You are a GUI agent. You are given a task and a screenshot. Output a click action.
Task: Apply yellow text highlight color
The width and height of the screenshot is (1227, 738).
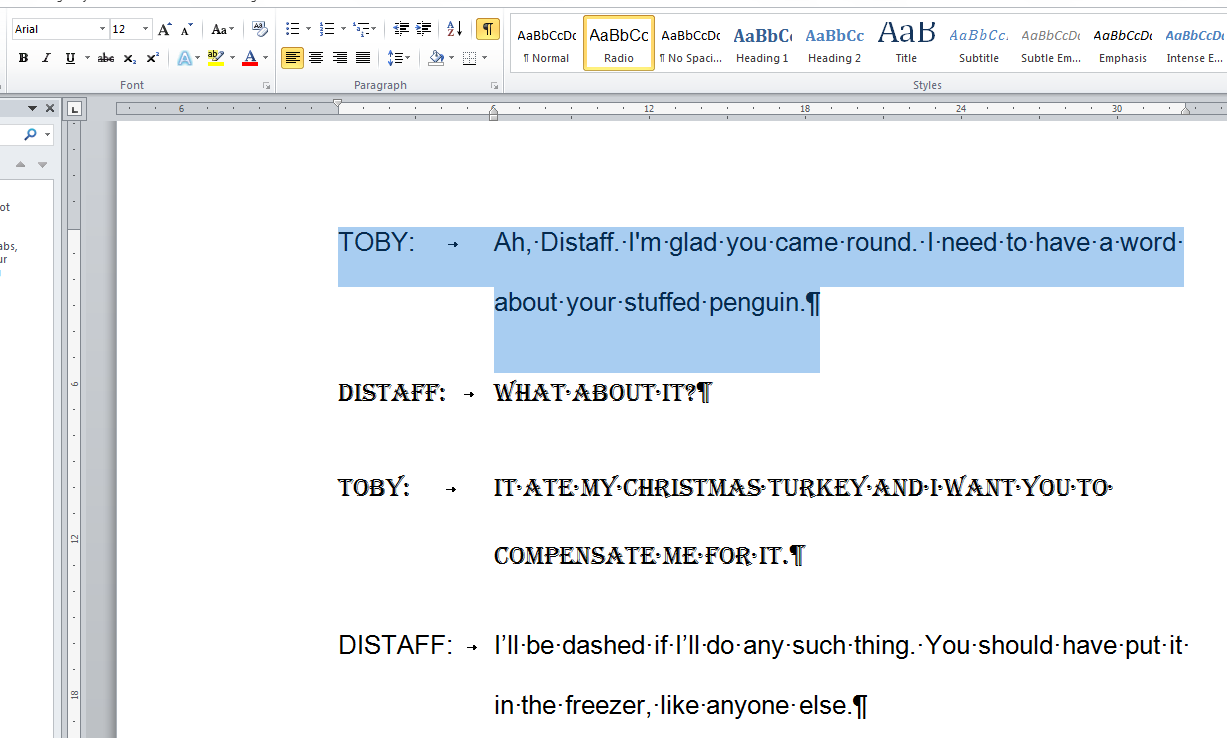coord(217,57)
